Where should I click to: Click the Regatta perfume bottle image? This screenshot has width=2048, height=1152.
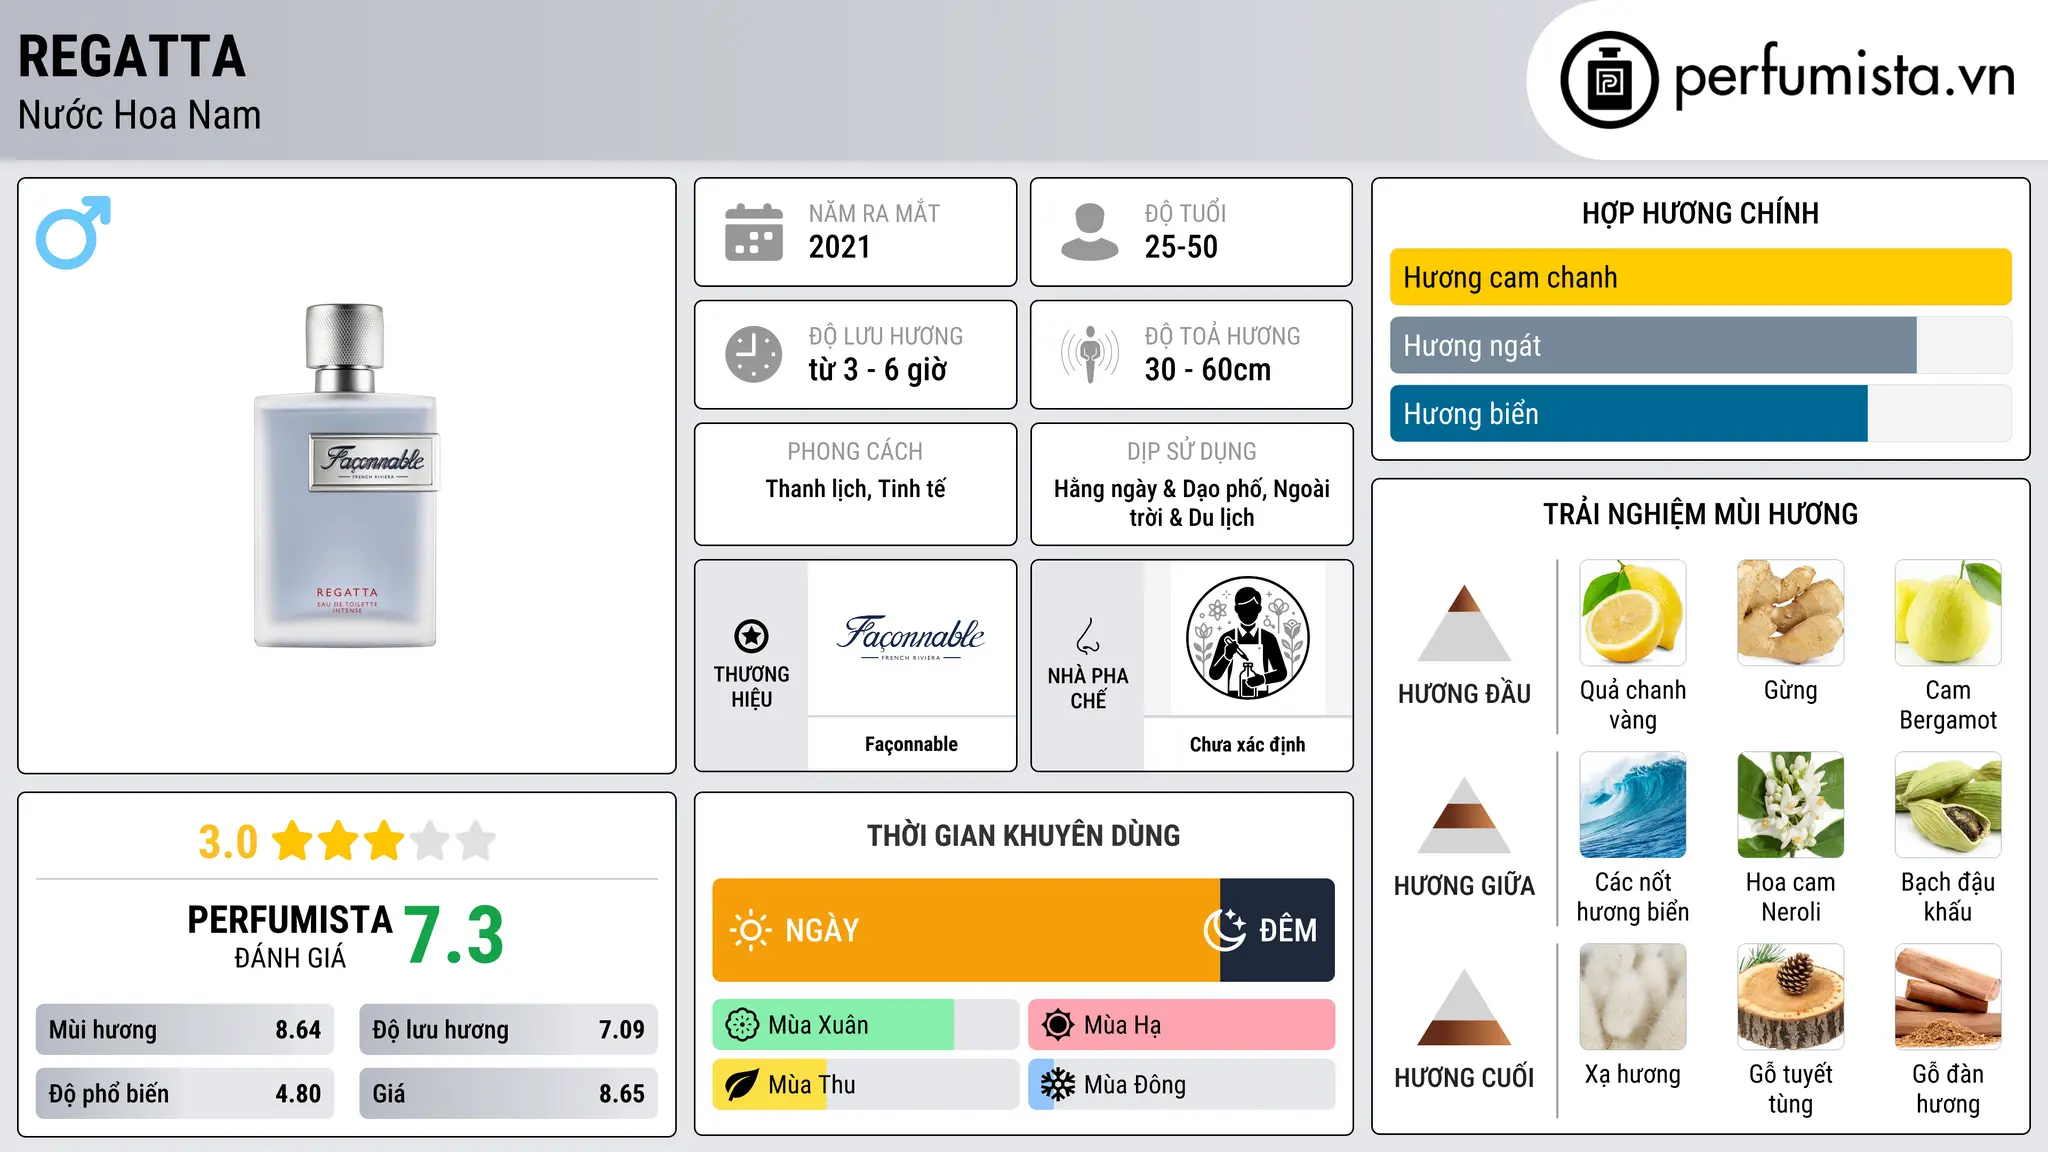[346, 476]
